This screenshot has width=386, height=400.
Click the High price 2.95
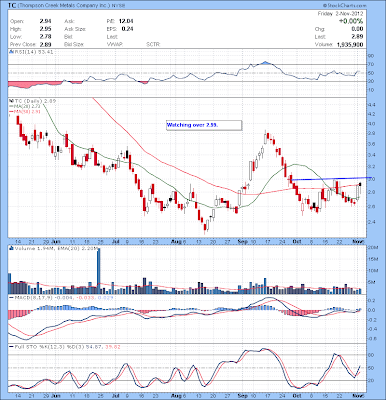(45, 29)
